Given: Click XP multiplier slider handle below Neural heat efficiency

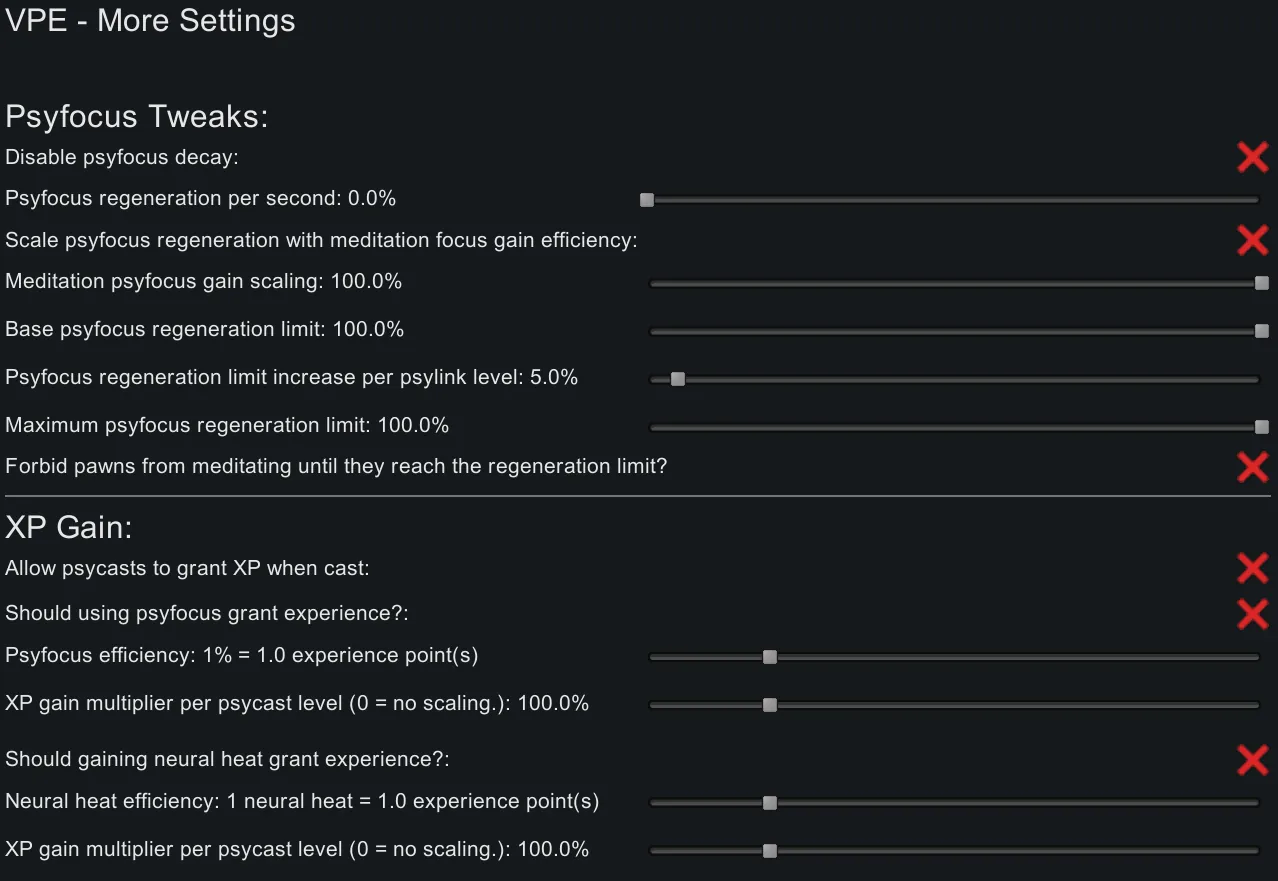Looking at the screenshot, I should [x=770, y=851].
